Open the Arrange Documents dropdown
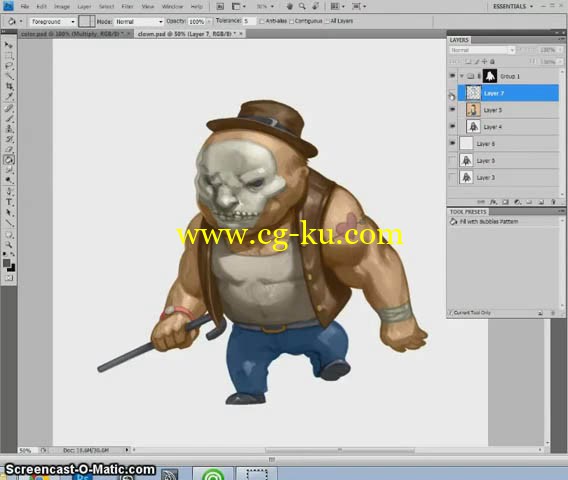Image resolution: width=568 pixels, height=480 pixels. [x=338, y=6]
